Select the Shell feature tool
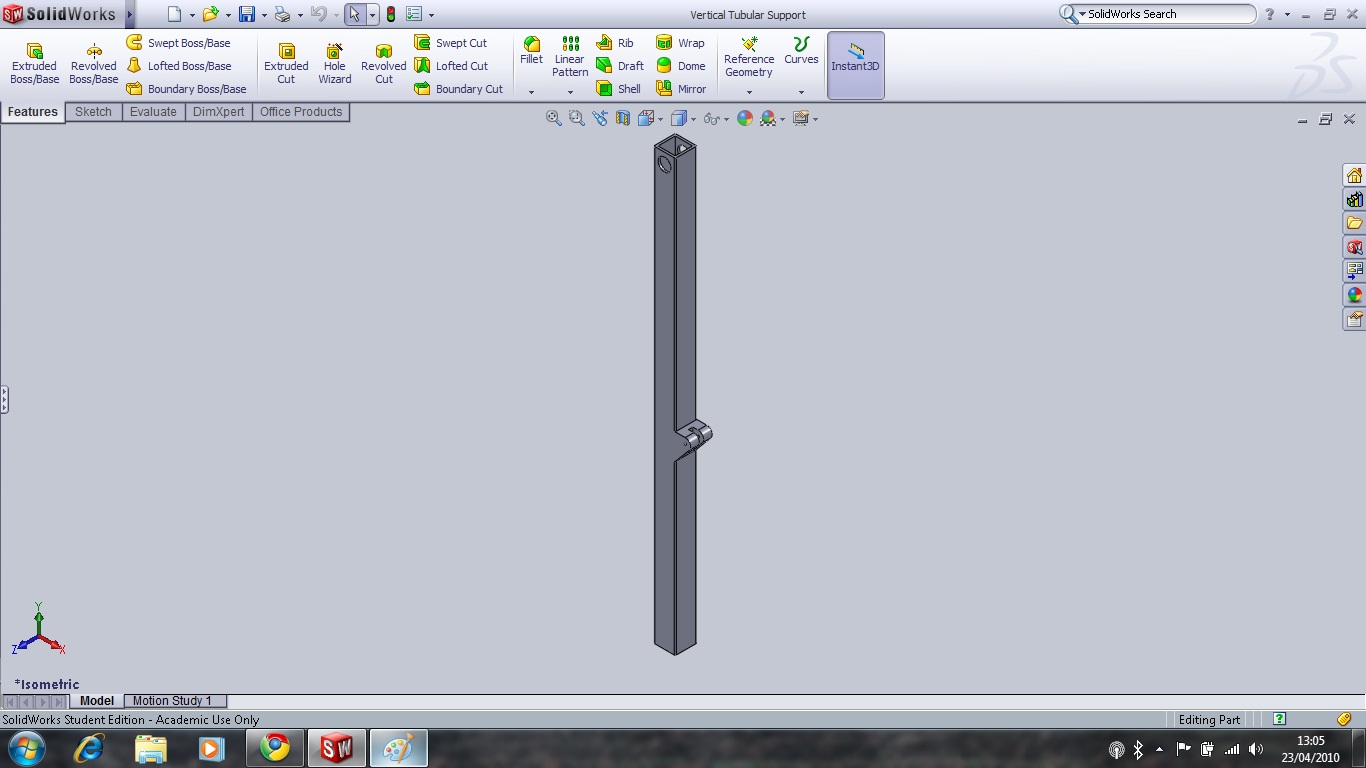 point(620,88)
